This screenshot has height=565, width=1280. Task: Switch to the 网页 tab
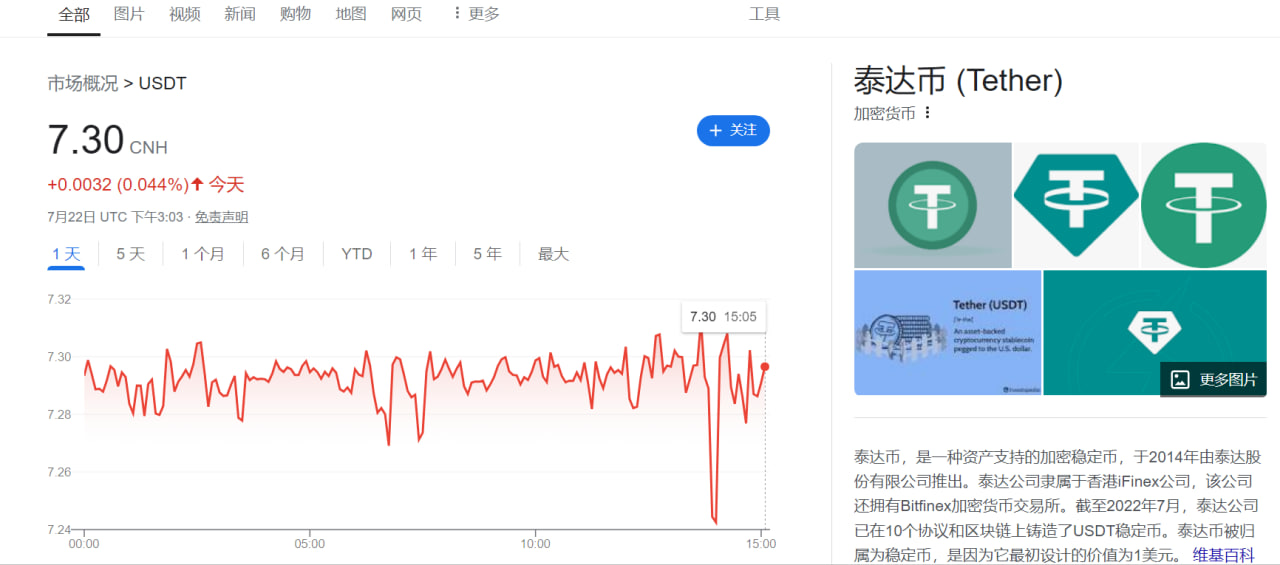click(406, 14)
